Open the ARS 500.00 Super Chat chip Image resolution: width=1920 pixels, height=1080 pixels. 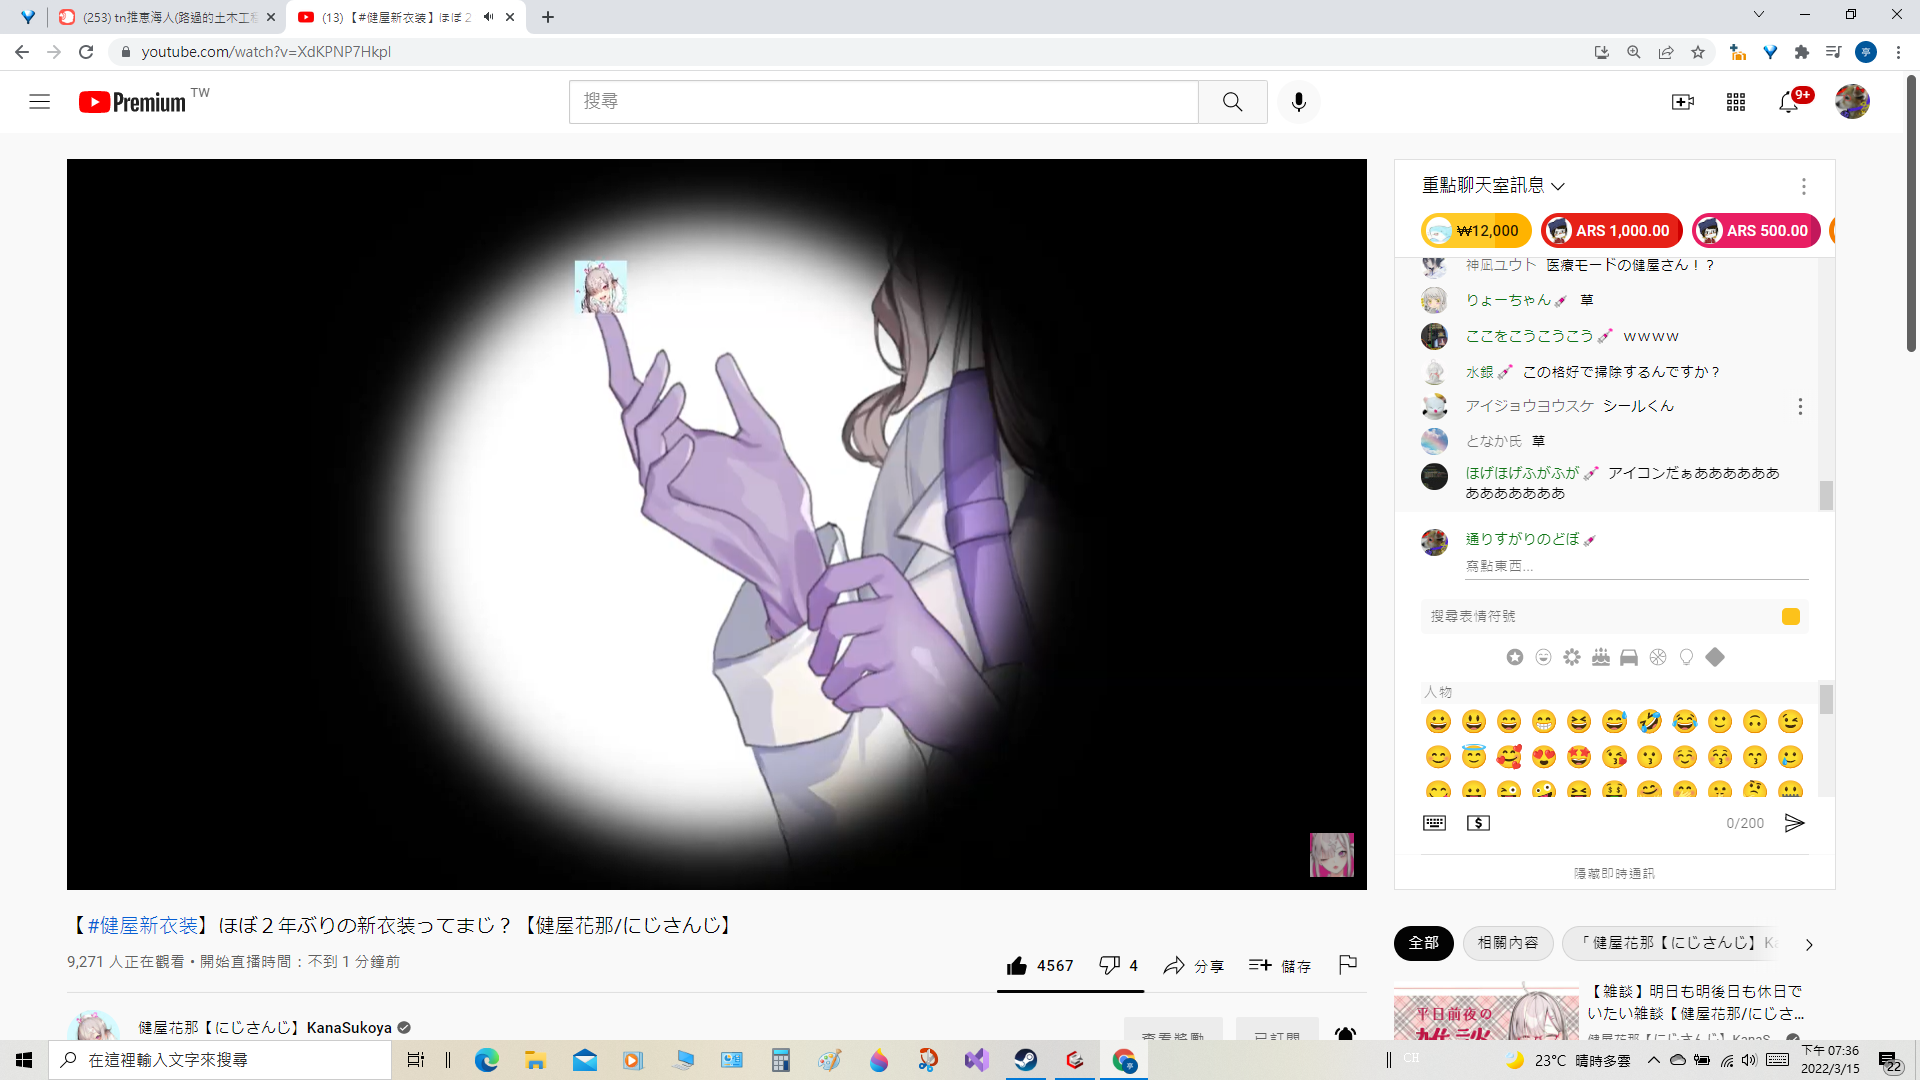click(x=1756, y=231)
